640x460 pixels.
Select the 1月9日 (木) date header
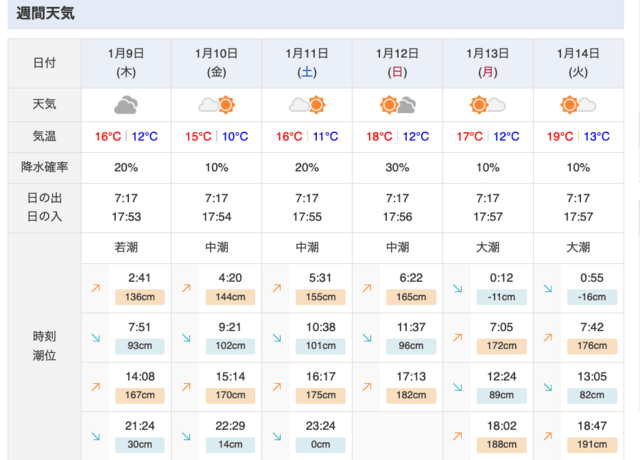(126, 62)
